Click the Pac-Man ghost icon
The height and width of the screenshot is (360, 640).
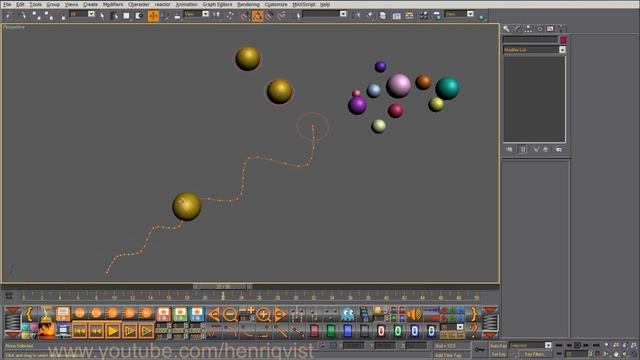[348, 314]
